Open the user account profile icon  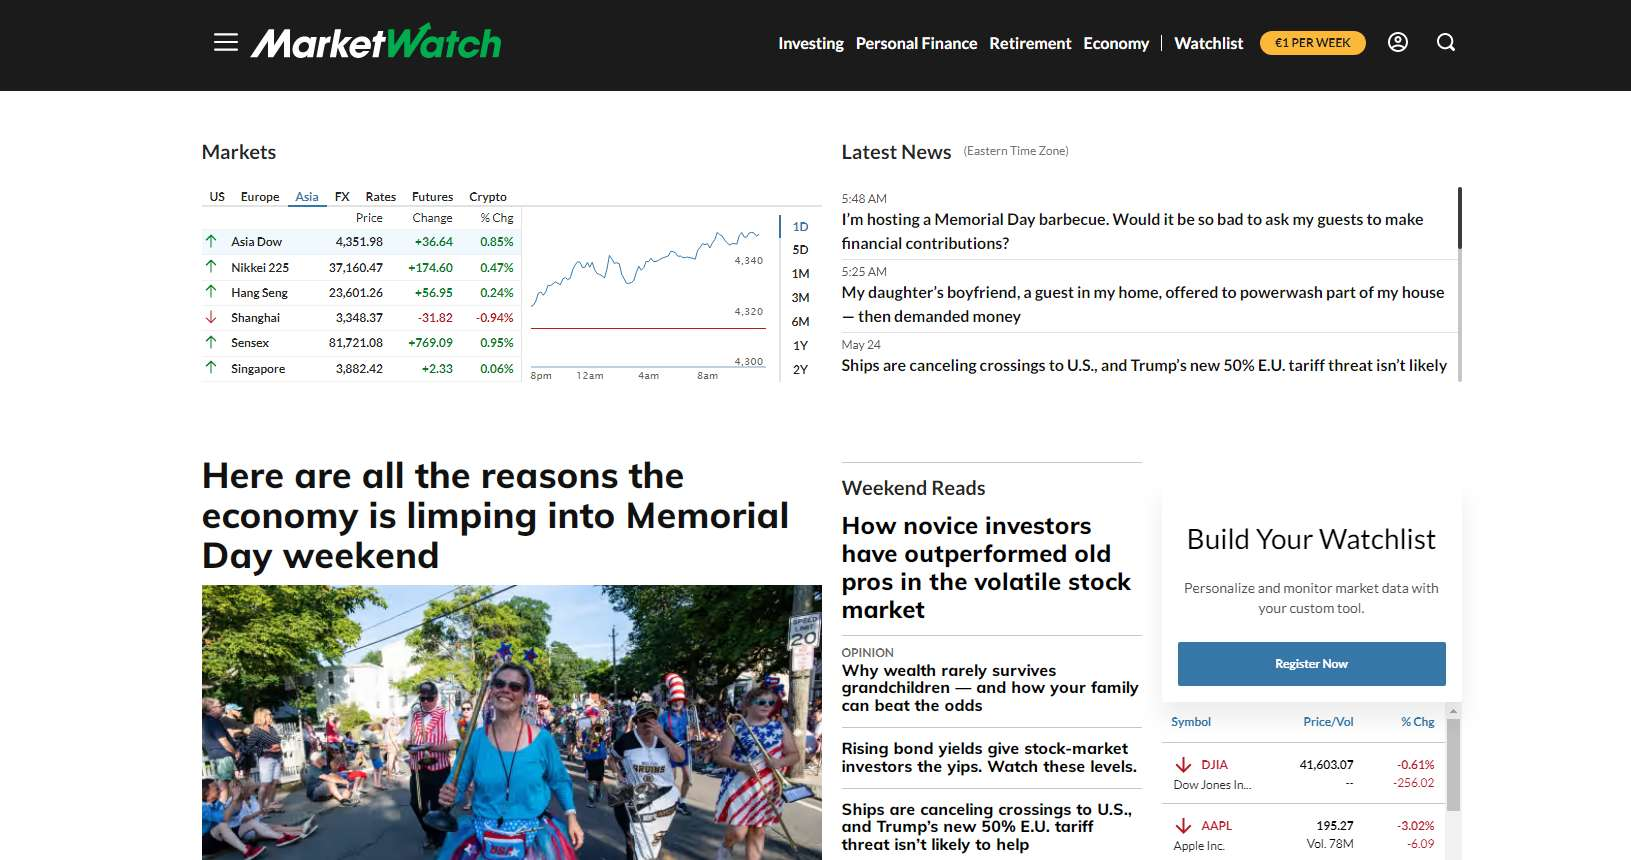tap(1398, 42)
